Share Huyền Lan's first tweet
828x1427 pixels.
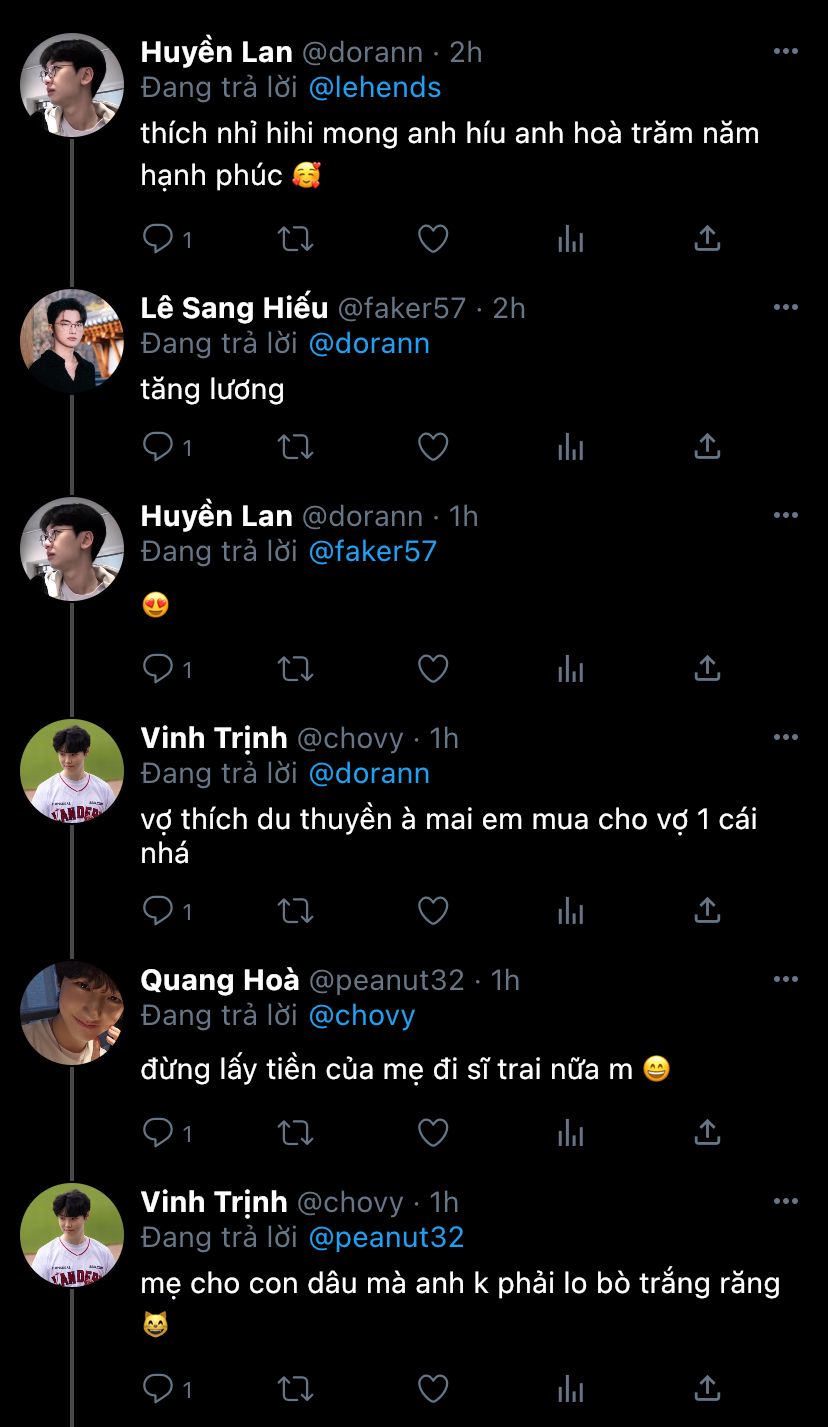click(x=707, y=238)
